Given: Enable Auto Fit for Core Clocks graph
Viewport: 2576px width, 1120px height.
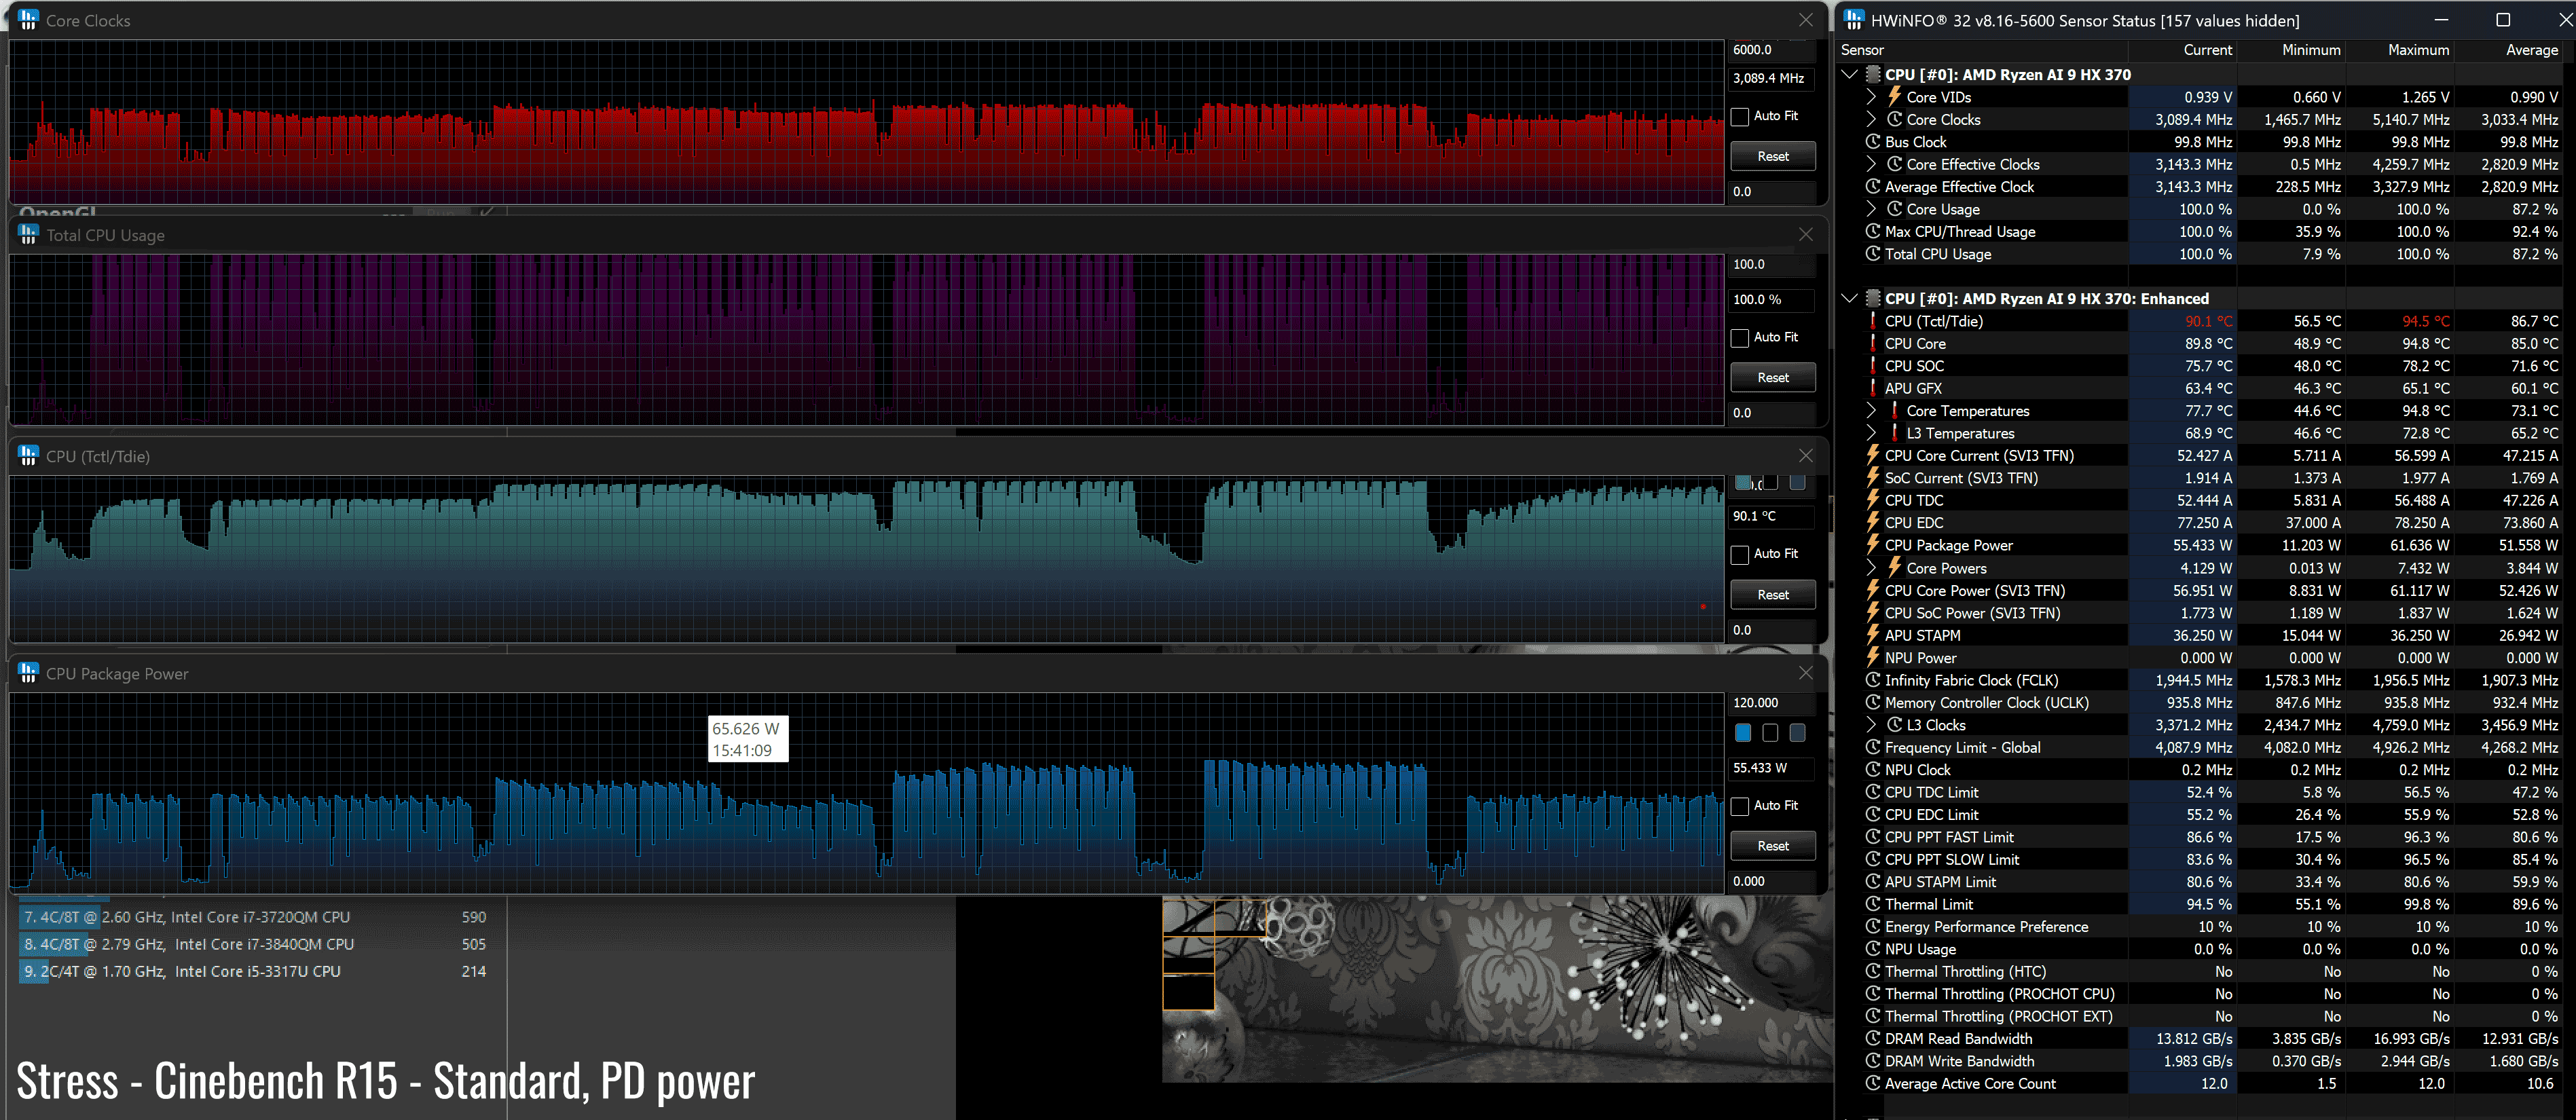Looking at the screenshot, I should [x=1740, y=116].
